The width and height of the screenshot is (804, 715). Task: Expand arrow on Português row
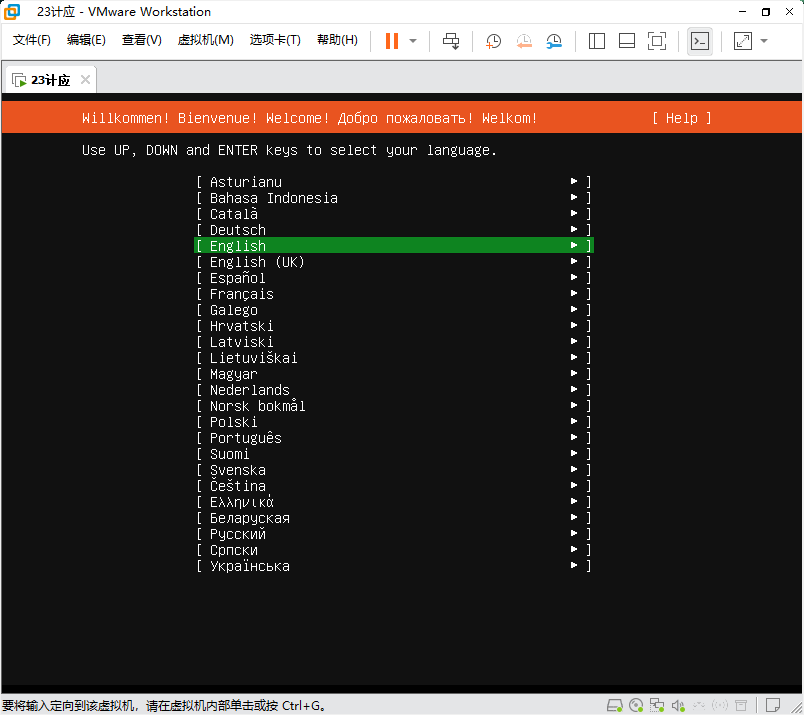point(574,438)
